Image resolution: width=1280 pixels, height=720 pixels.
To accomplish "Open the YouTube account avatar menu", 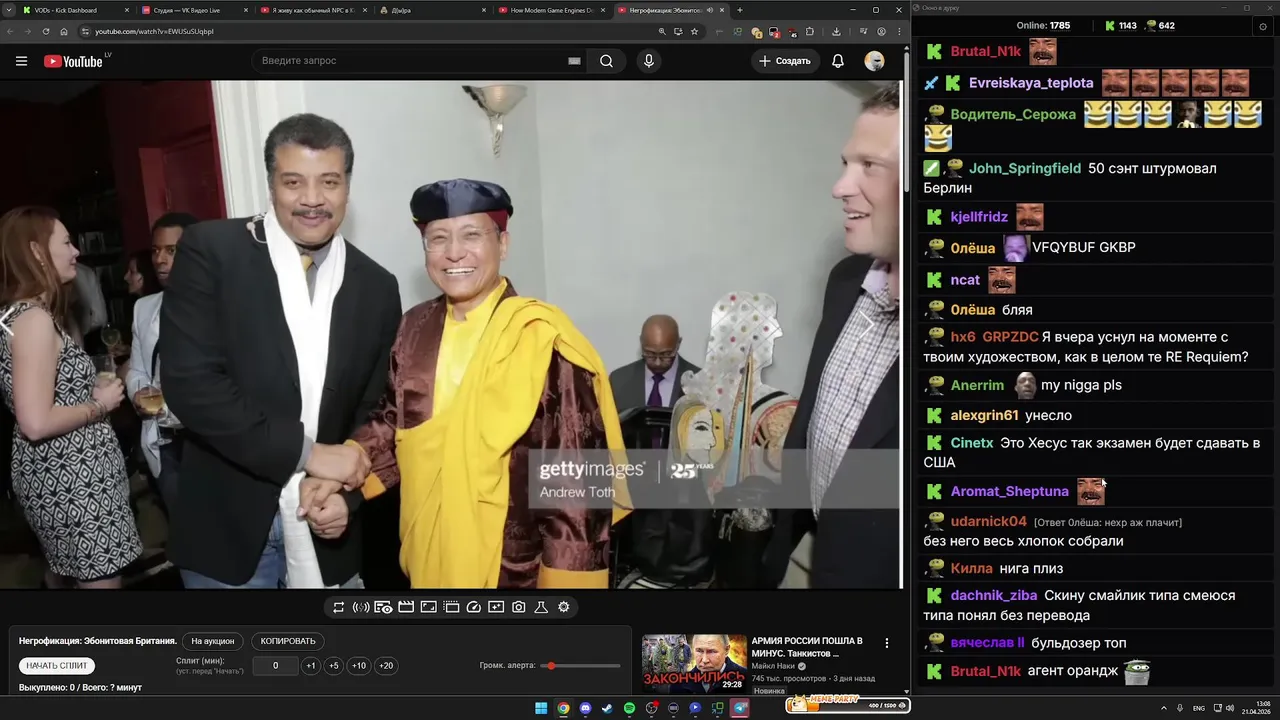I will click(874, 61).
